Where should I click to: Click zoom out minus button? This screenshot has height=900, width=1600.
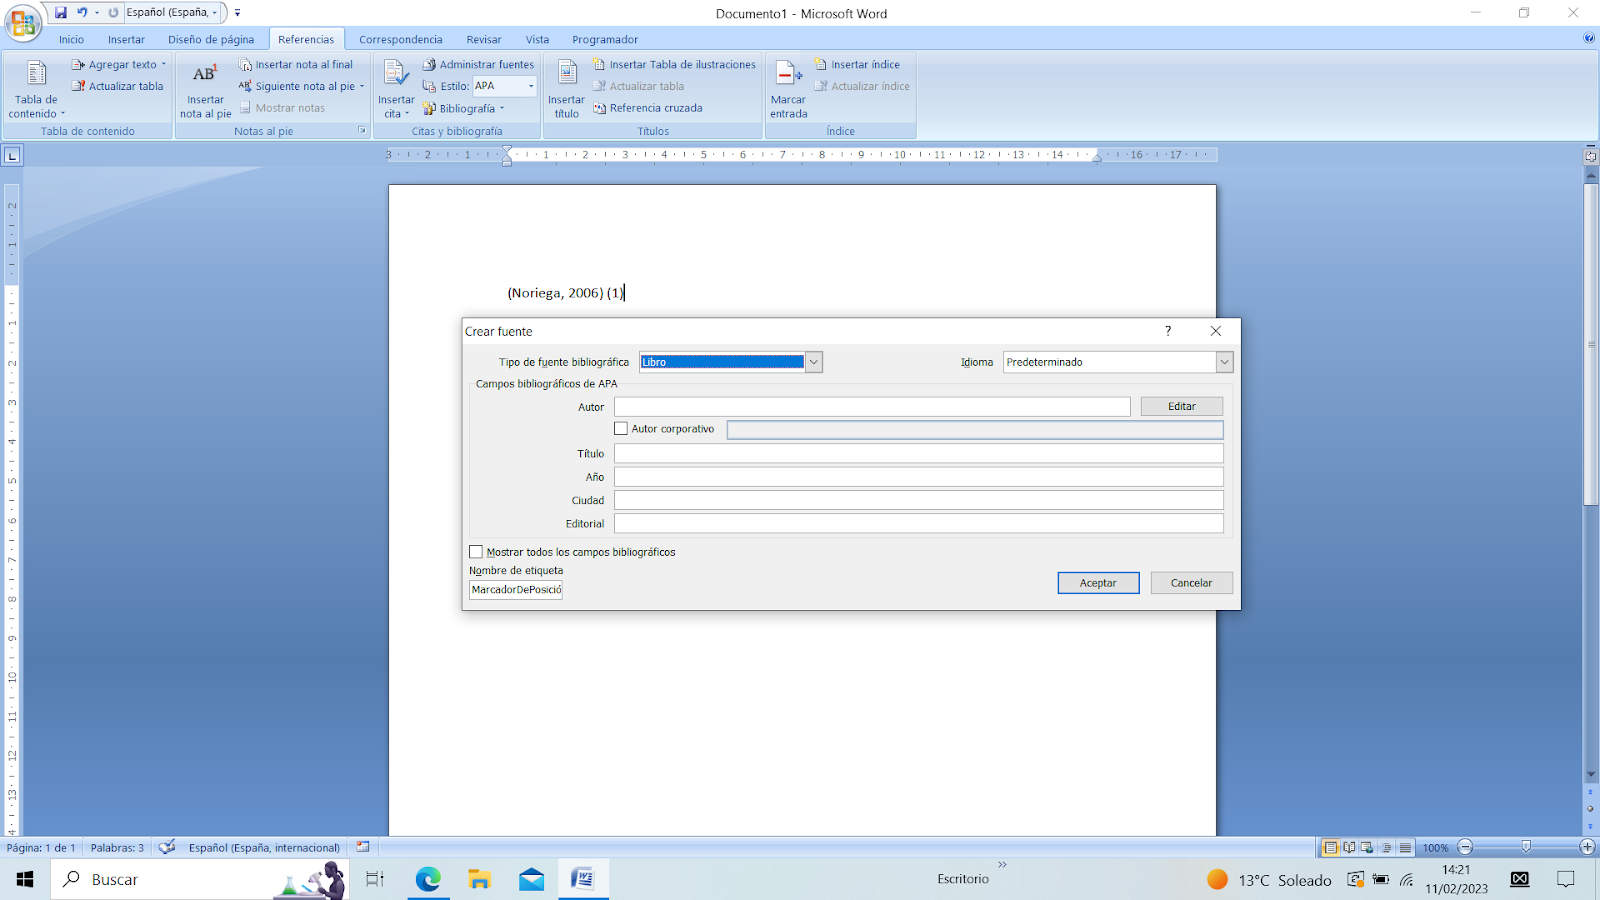tap(1465, 847)
